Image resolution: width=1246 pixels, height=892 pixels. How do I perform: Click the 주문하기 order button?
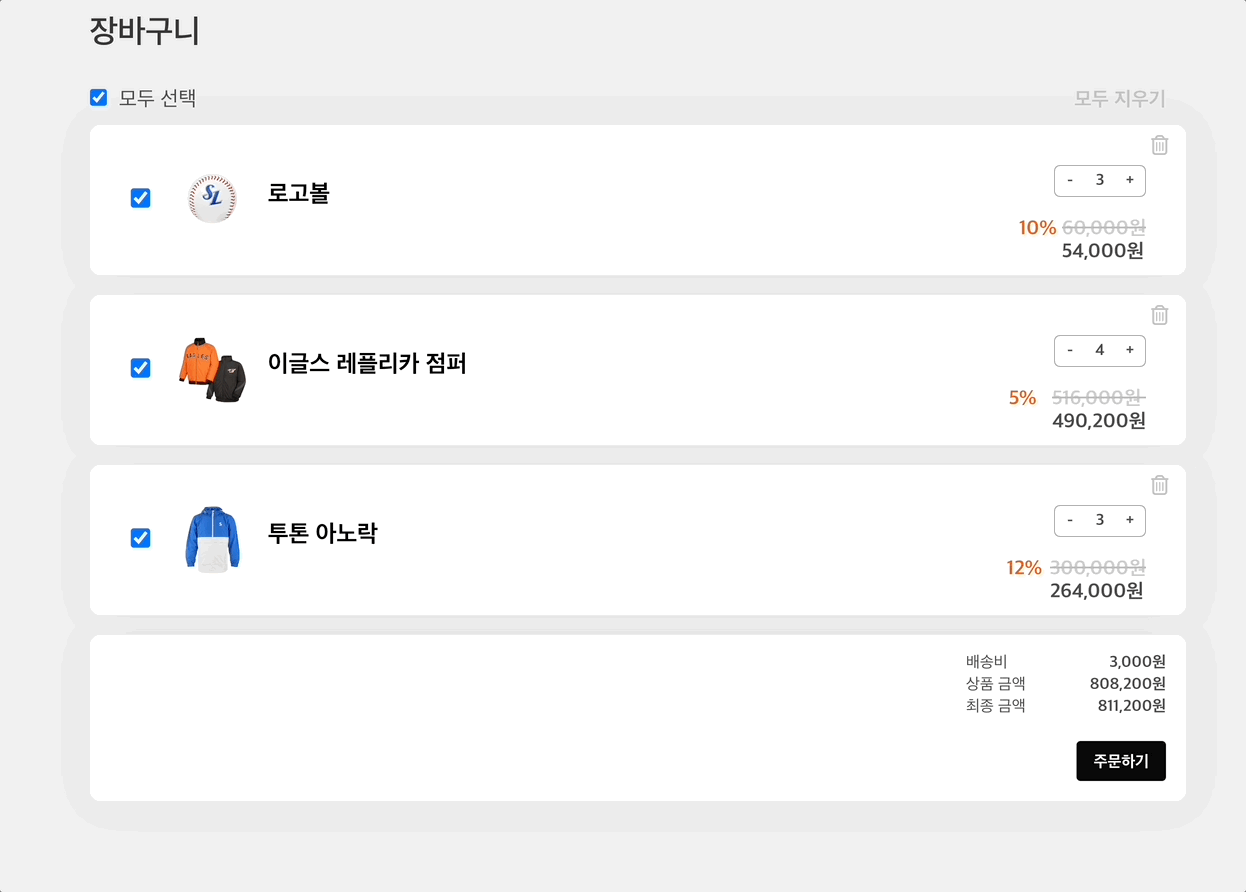click(1120, 761)
